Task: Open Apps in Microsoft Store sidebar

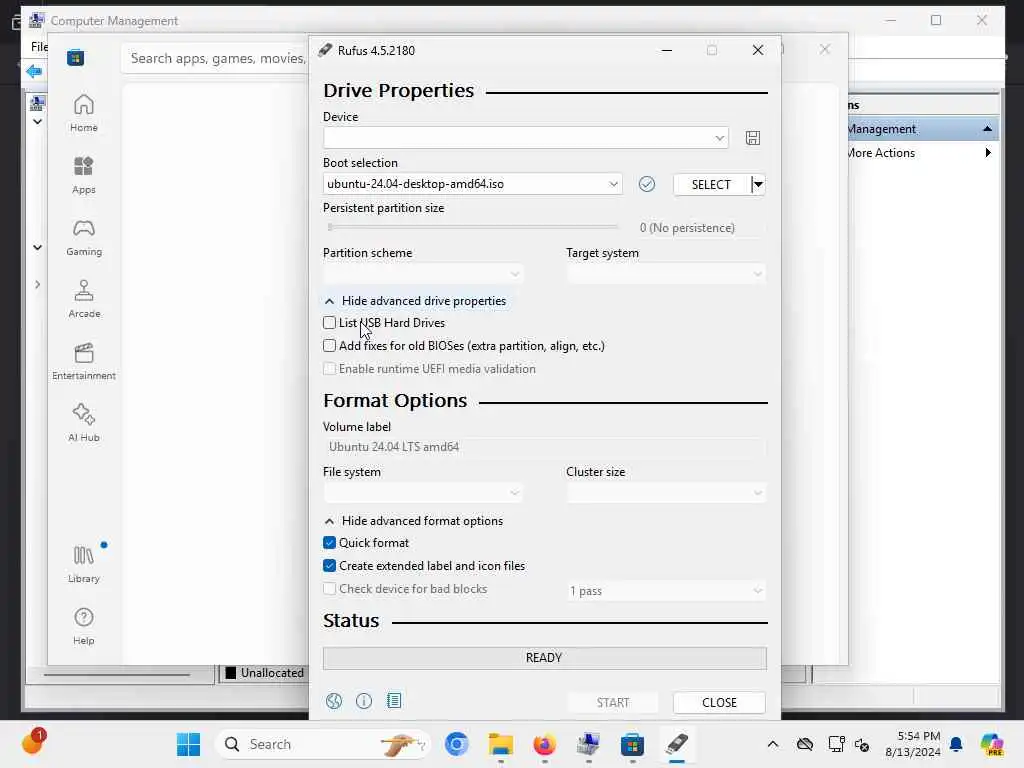Action: point(84,176)
